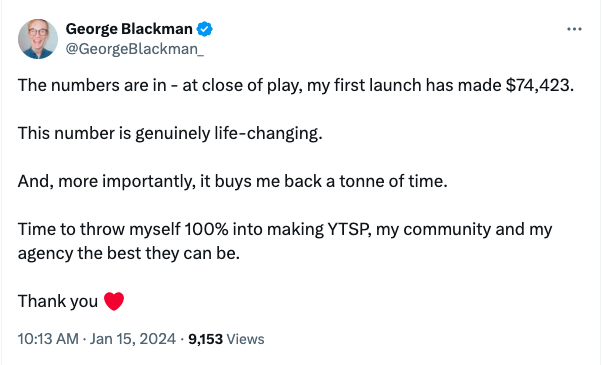Viewport: 602px width, 365px height.
Task: Open the @GeorgeBlackman_ handle link
Action: tap(135, 49)
